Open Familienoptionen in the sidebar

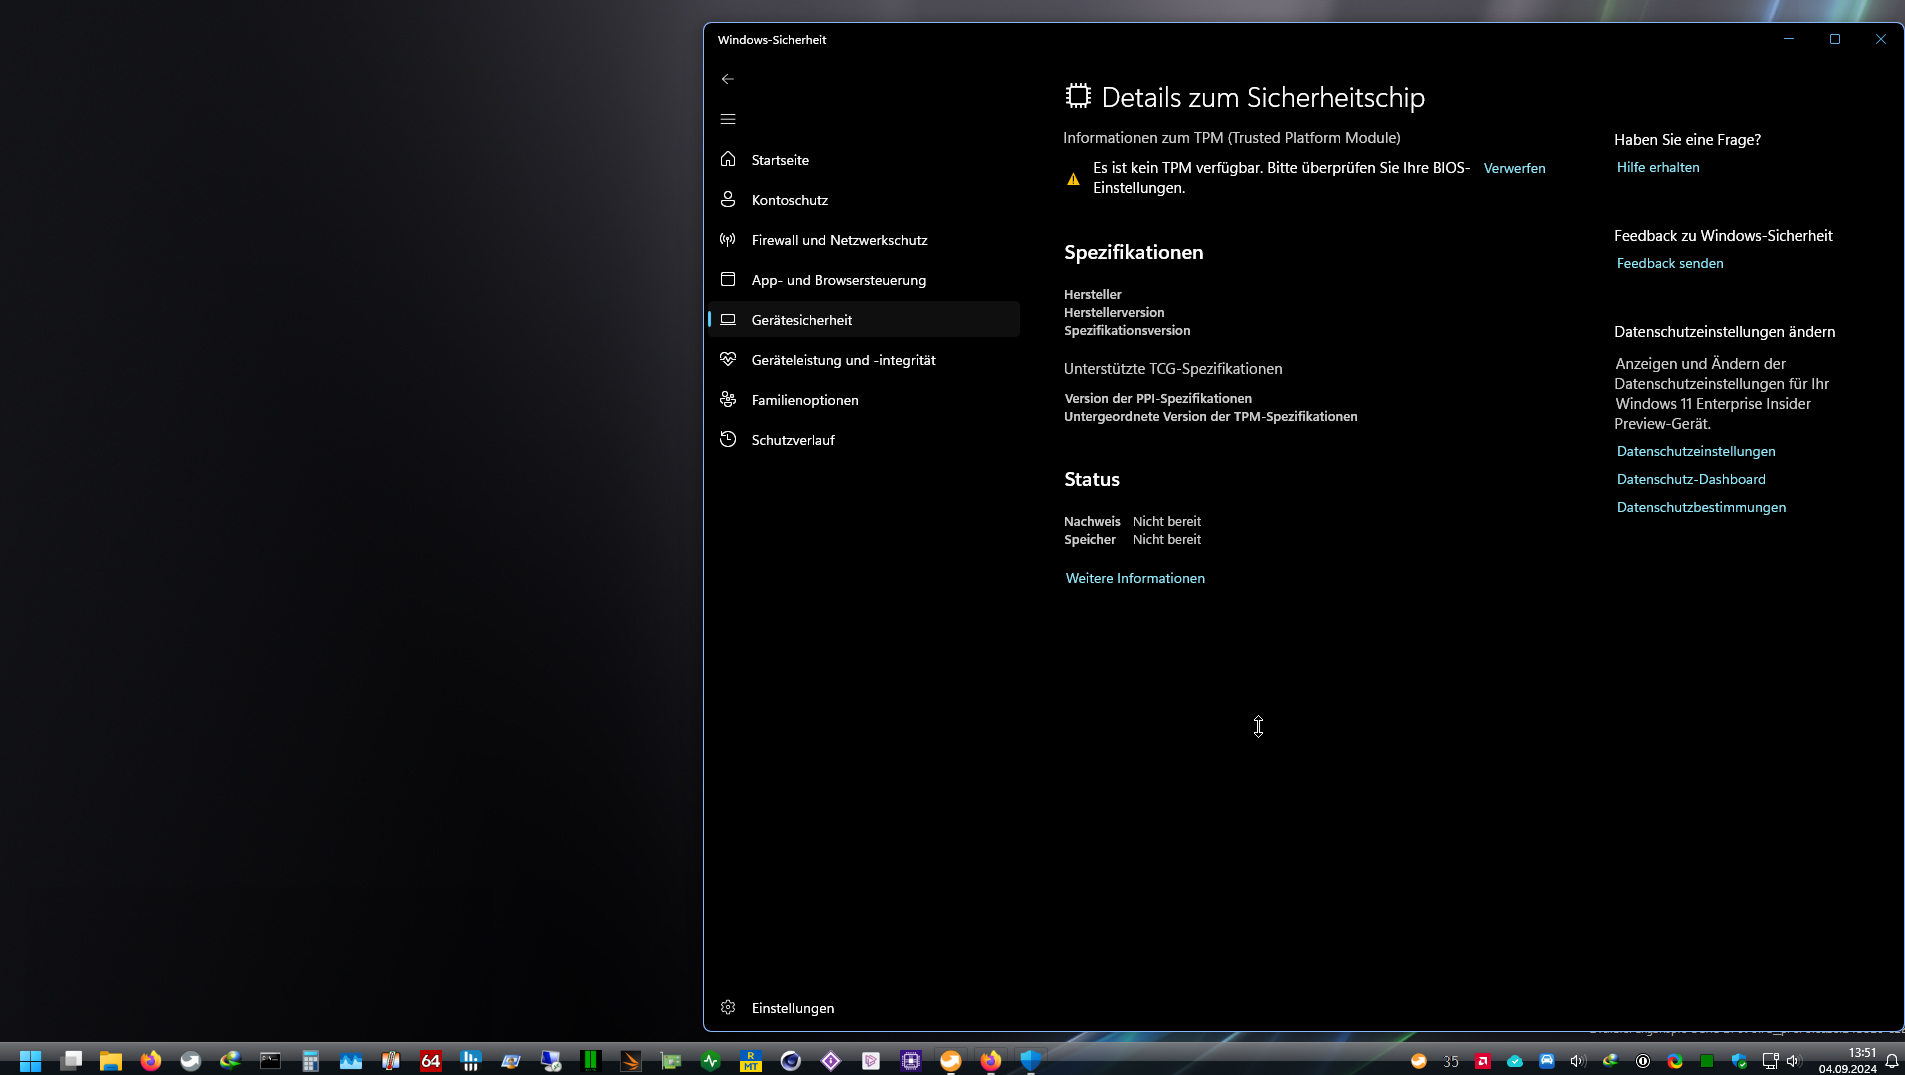[x=864, y=400]
